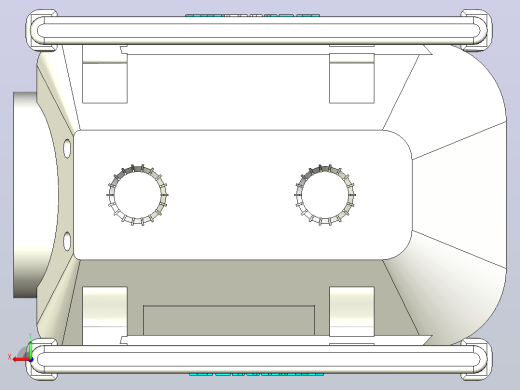Select the top horizontal rail bar
The height and width of the screenshot is (390, 520).
click(259, 30)
